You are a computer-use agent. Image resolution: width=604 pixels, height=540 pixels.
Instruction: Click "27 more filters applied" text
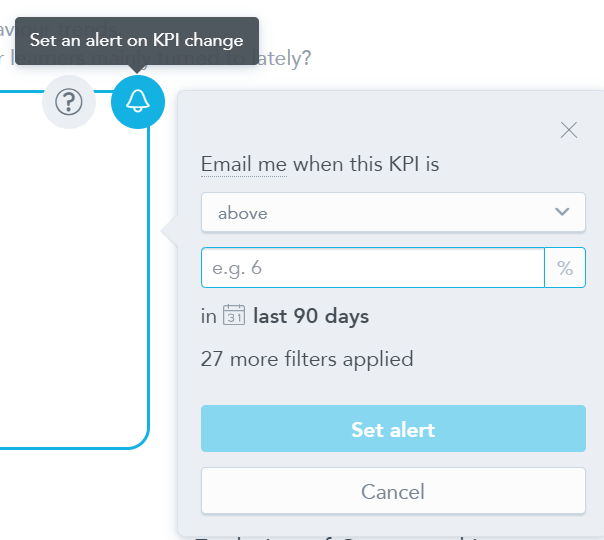click(307, 359)
